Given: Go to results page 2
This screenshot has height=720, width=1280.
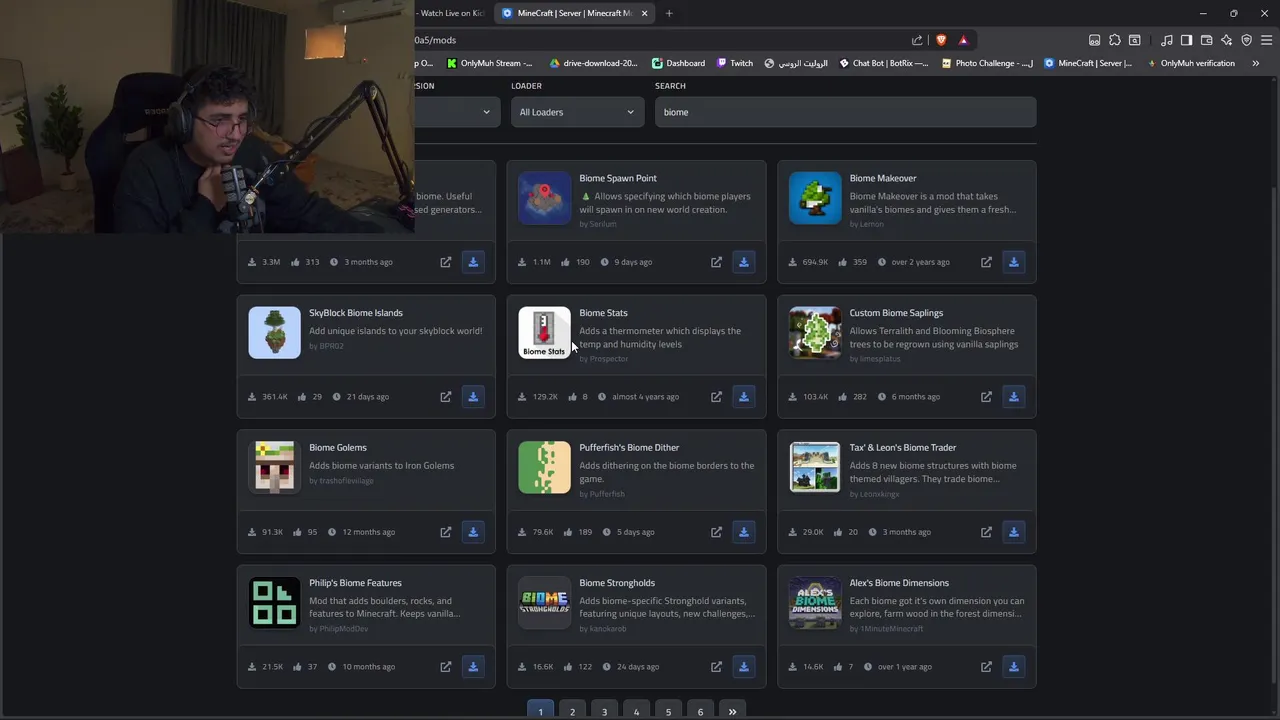Looking at the screenshot, I should [572, 711].
